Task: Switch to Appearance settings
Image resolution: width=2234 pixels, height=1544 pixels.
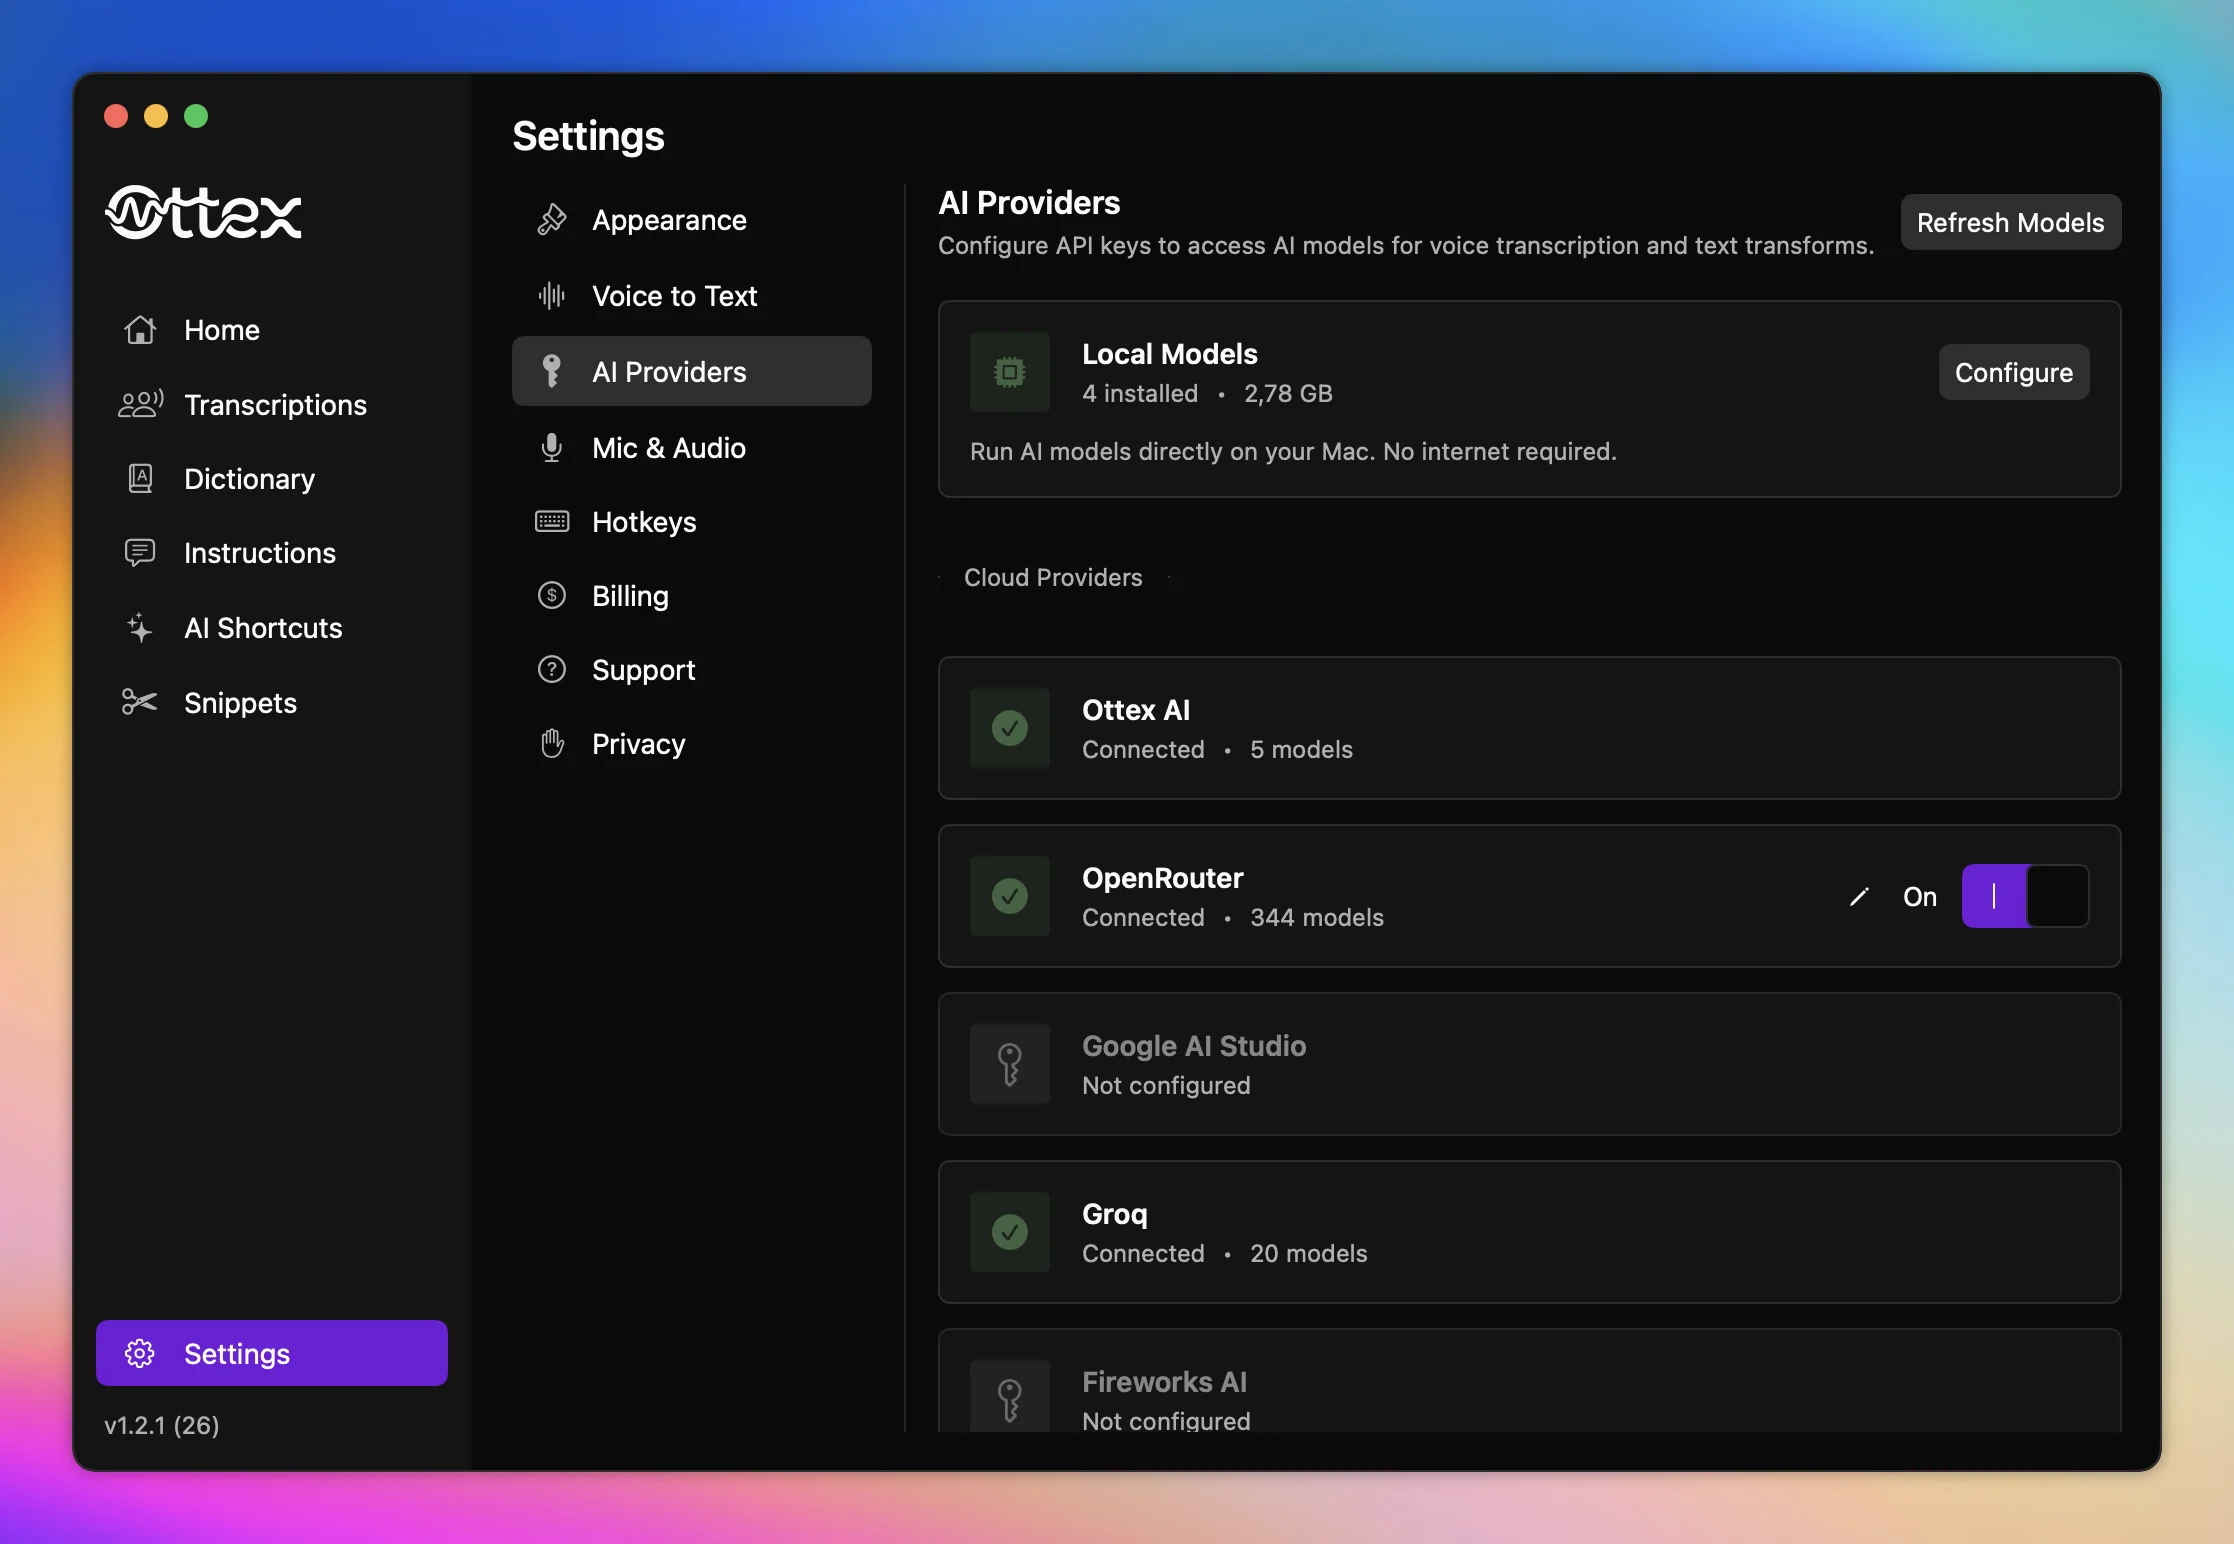Action: (x=668, y=219)
